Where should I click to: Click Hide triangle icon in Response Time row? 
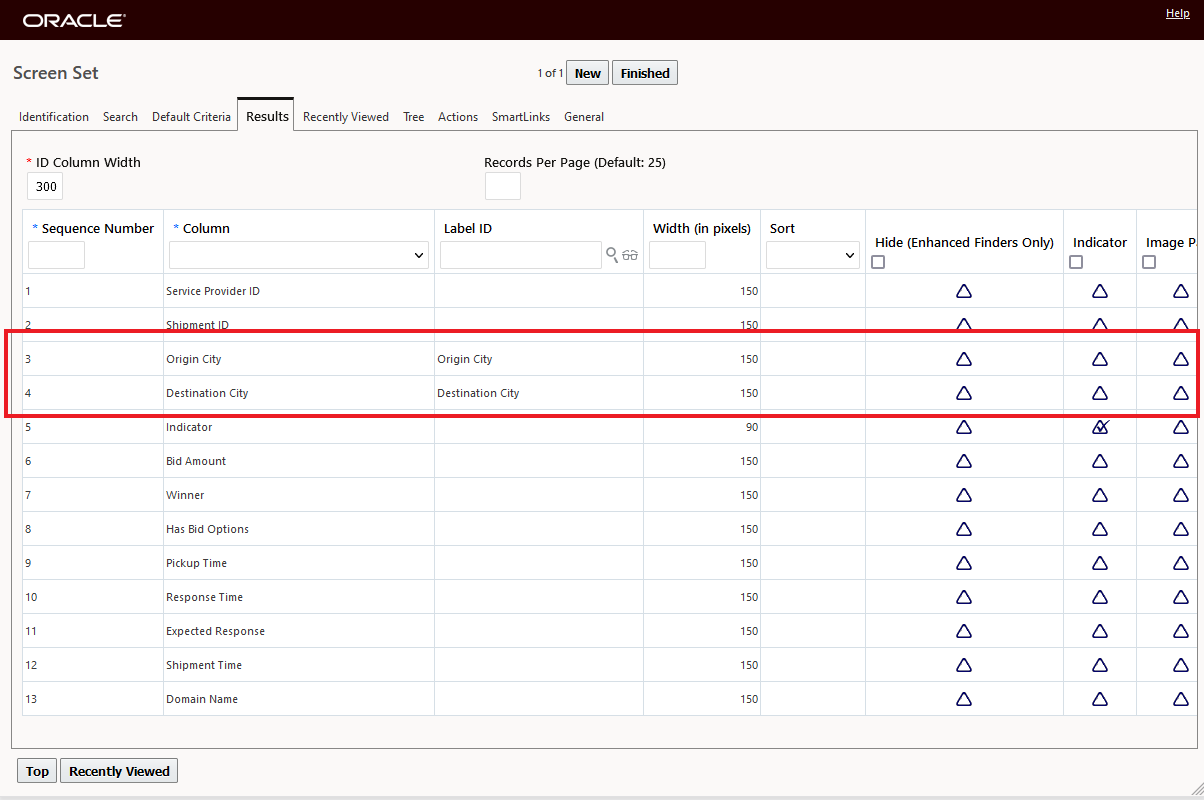click(x=964, y=597)
